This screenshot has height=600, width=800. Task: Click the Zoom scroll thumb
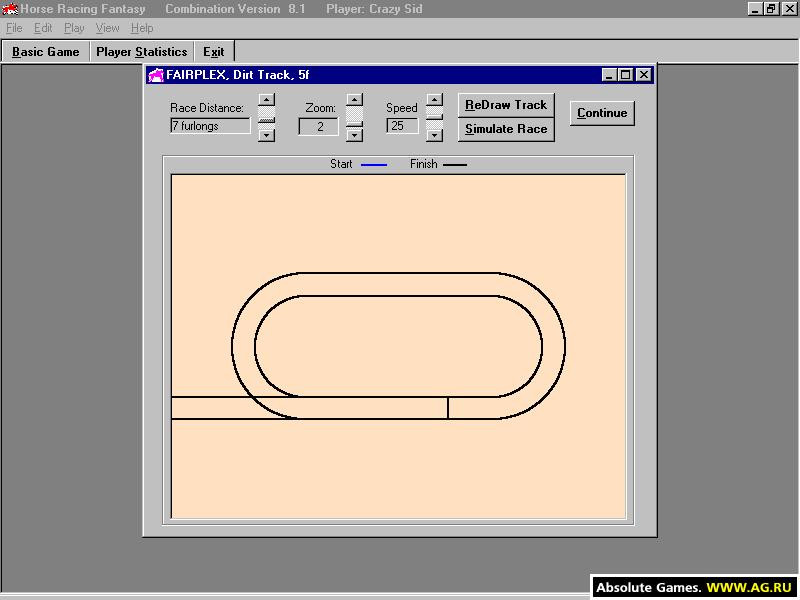355,124
